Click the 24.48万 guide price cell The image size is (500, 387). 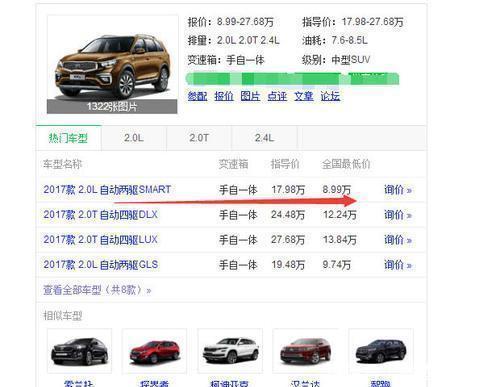(x=288, y=215)
